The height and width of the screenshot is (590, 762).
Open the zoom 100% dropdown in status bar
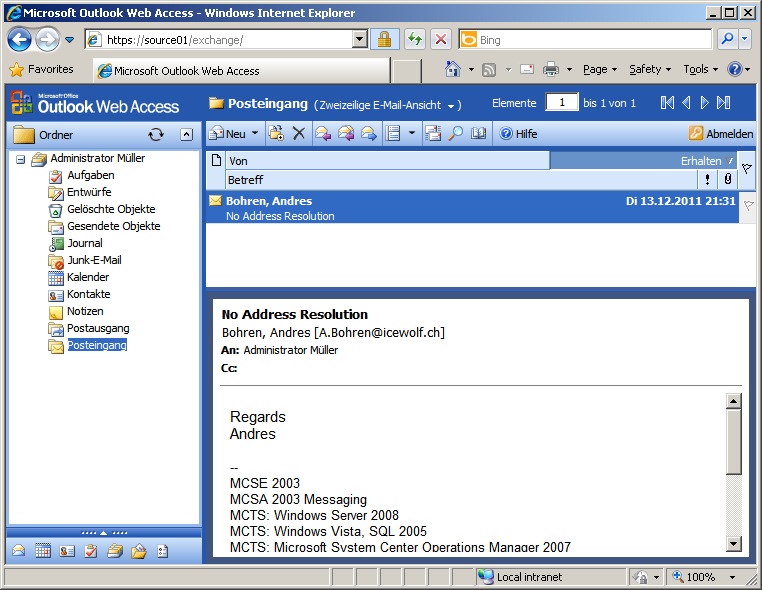pos(732,577)
